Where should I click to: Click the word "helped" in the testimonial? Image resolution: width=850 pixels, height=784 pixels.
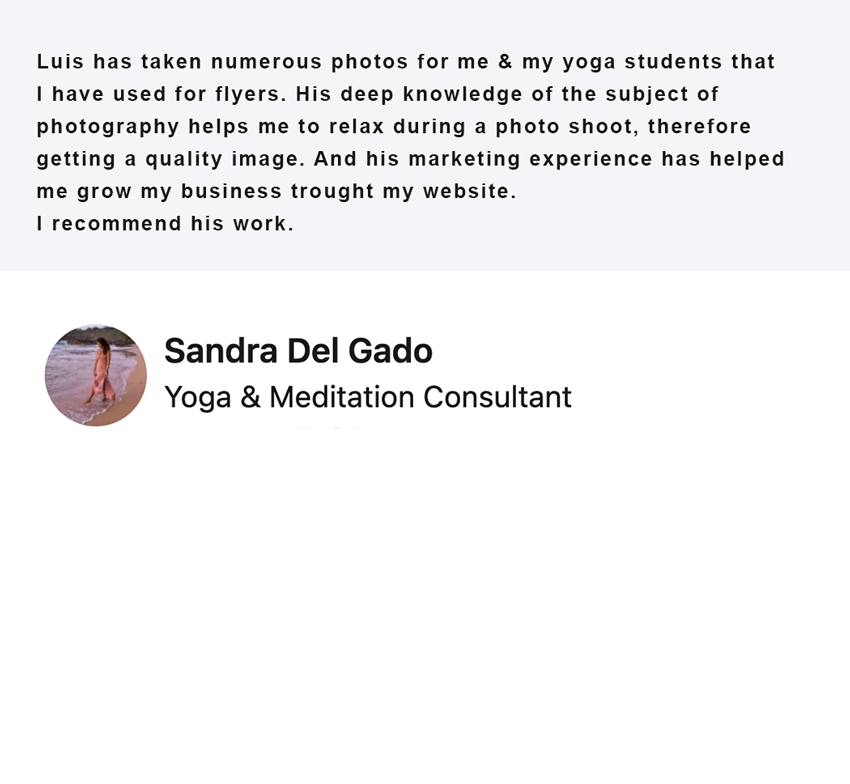pyautogui.click(x=748, y=159)
